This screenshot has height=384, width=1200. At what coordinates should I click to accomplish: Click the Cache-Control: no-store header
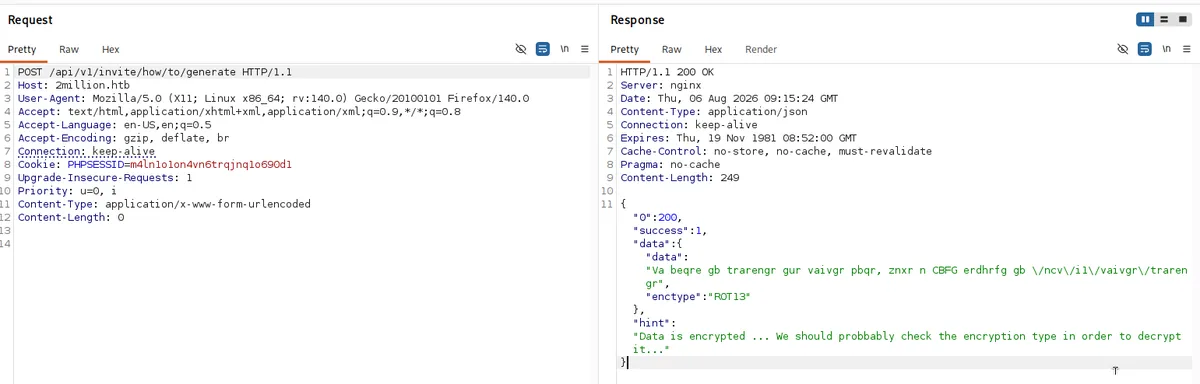pos(776,151)
